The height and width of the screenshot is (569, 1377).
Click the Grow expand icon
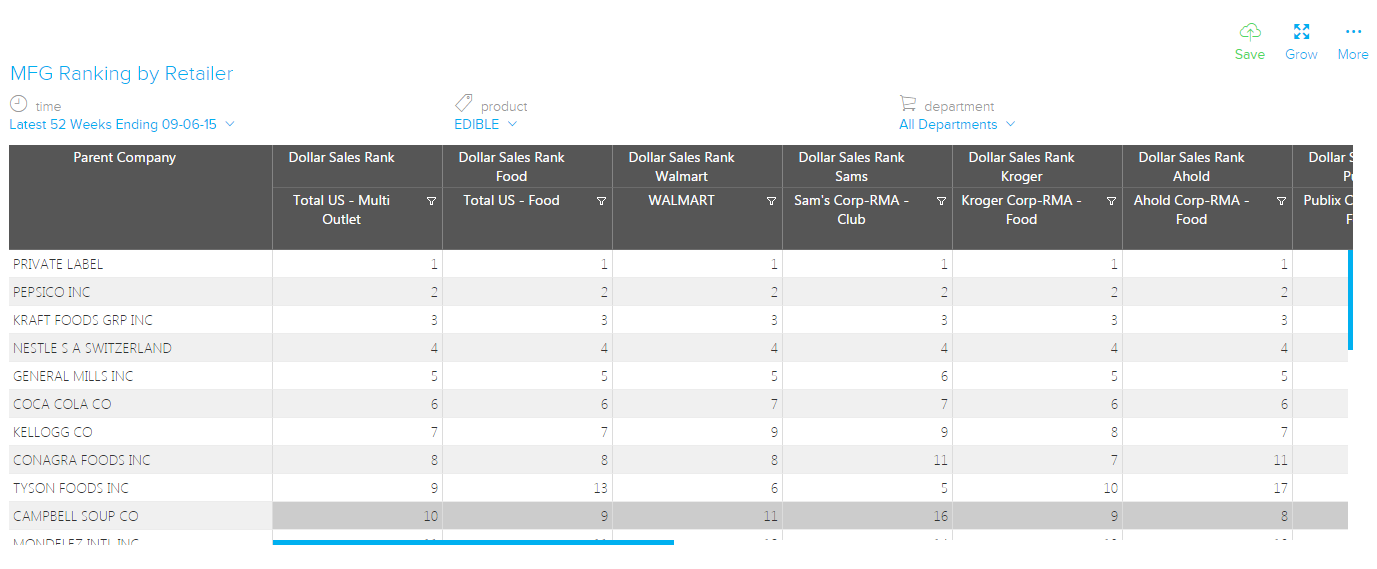pyautogui.click(x=1301, y=32)
